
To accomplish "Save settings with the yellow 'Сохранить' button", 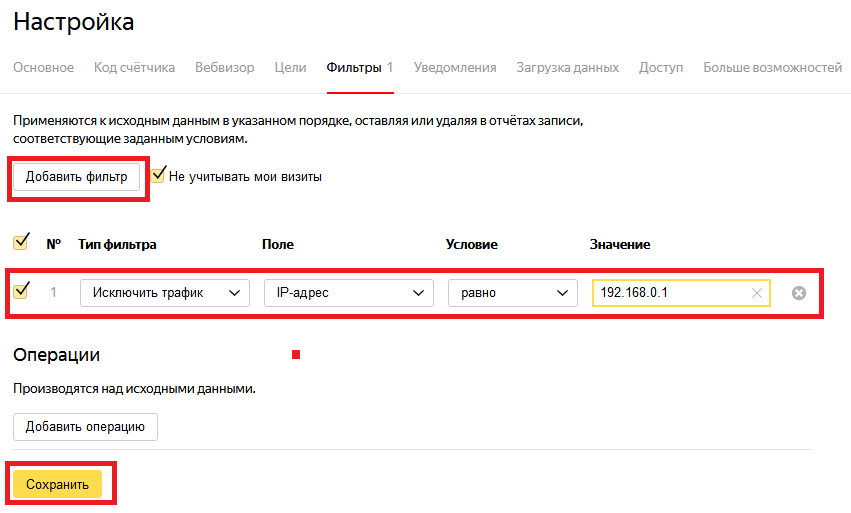I will 58,484.
